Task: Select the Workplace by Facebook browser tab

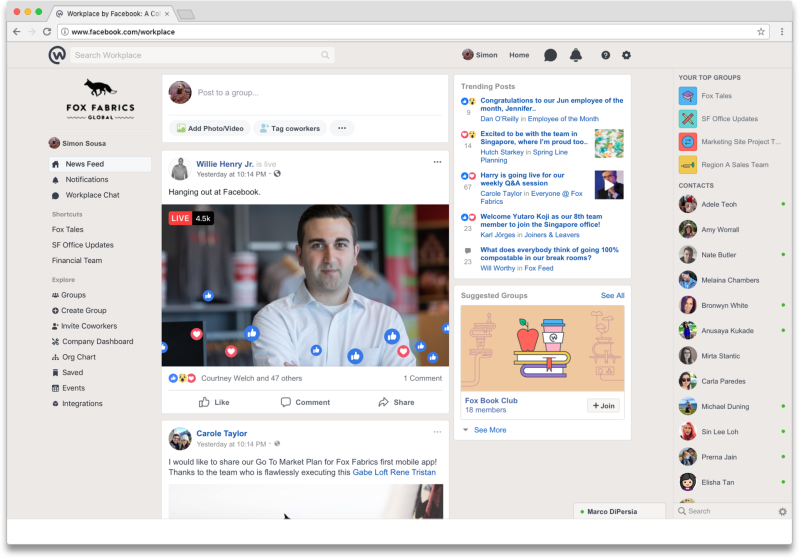Action: [115, 14]
